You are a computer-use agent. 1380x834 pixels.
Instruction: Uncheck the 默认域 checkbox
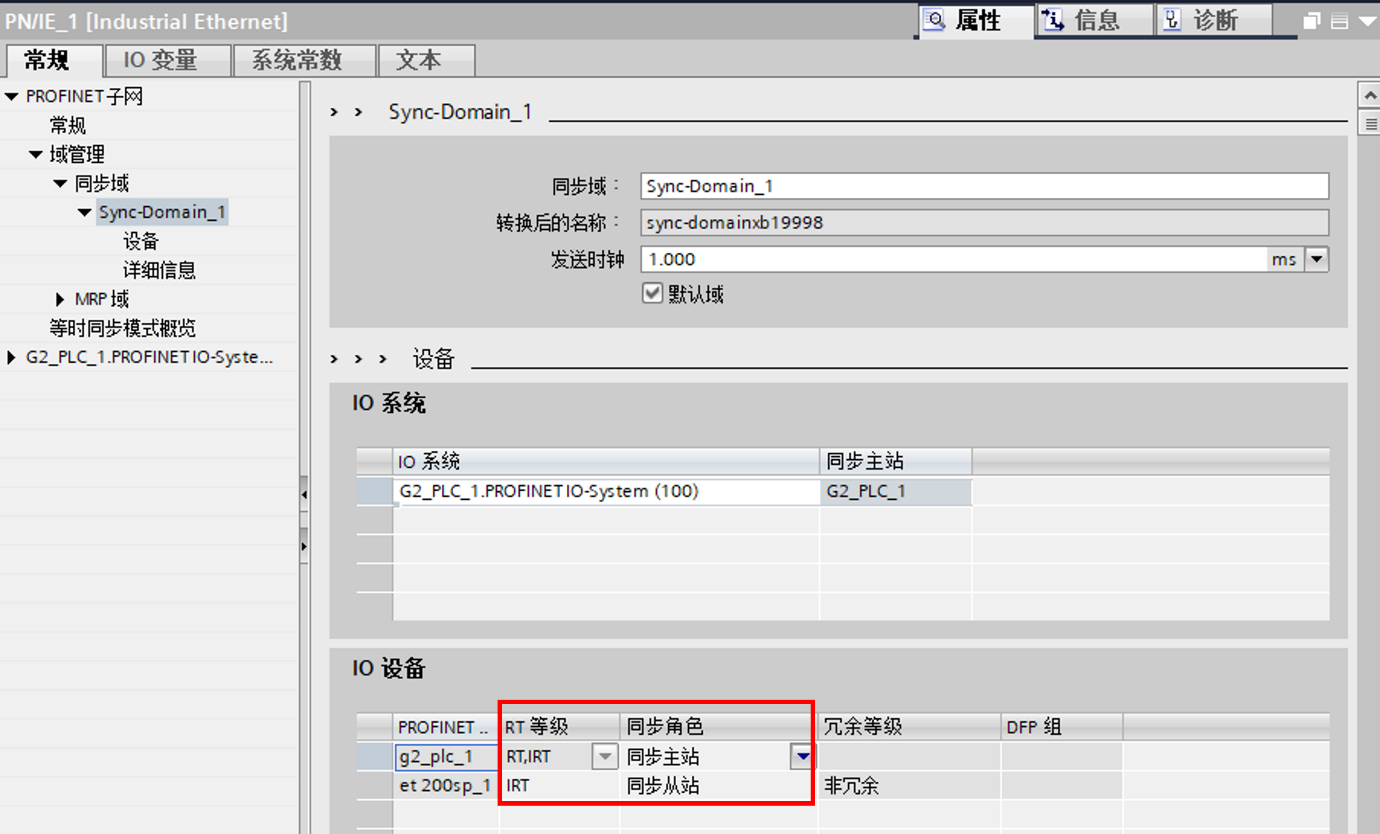(652, 293)
